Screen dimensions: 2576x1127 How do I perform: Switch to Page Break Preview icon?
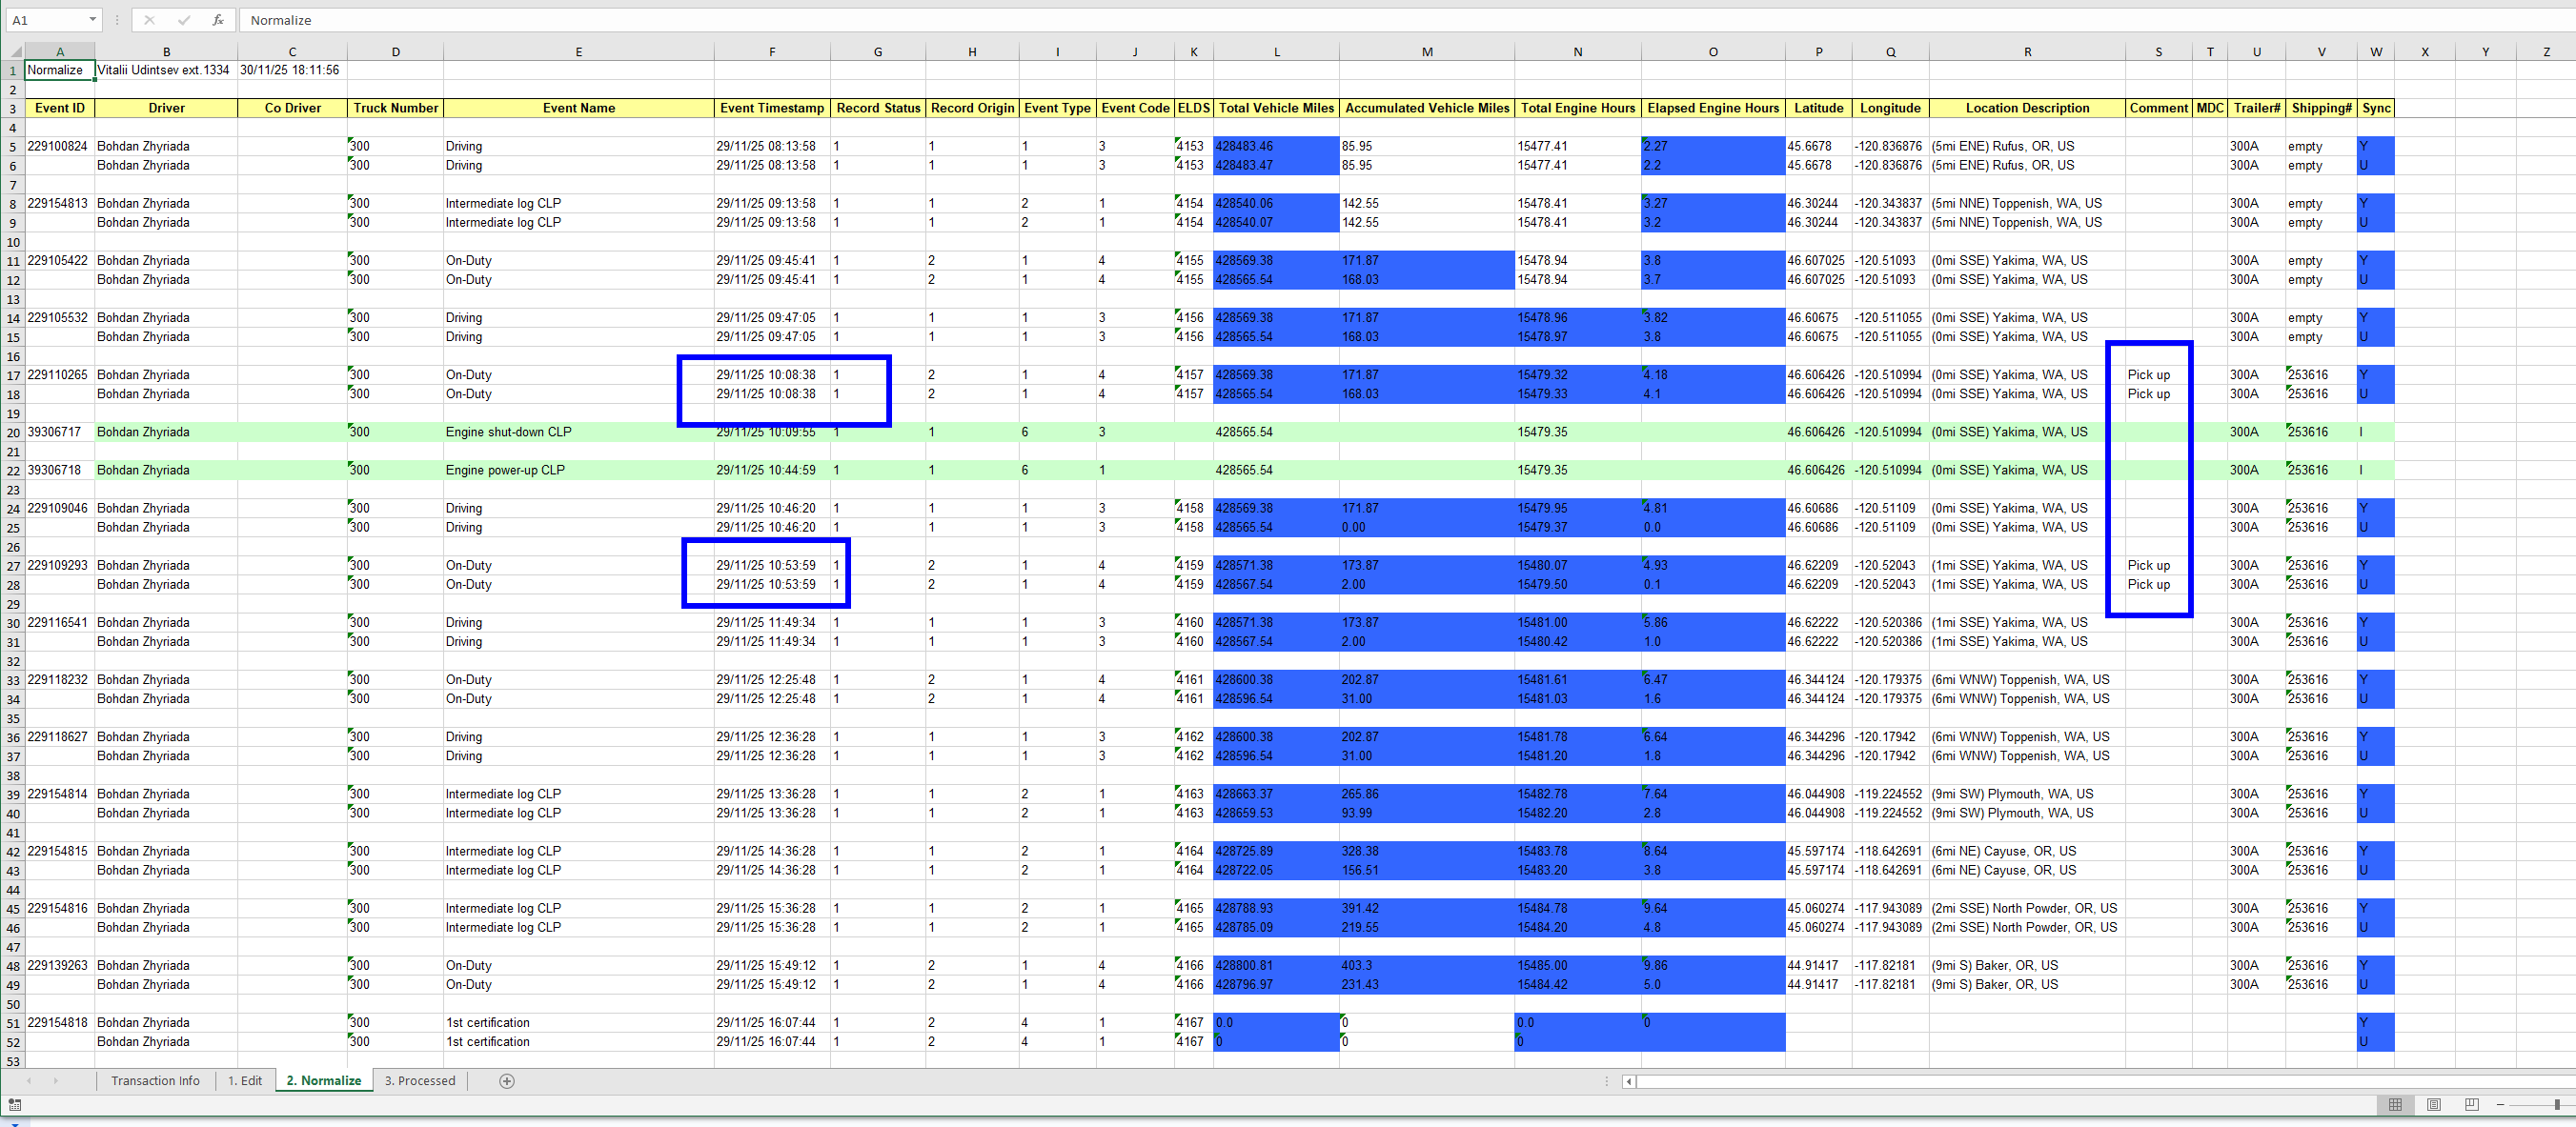pyautogui.click(x=2471, y=1104)
